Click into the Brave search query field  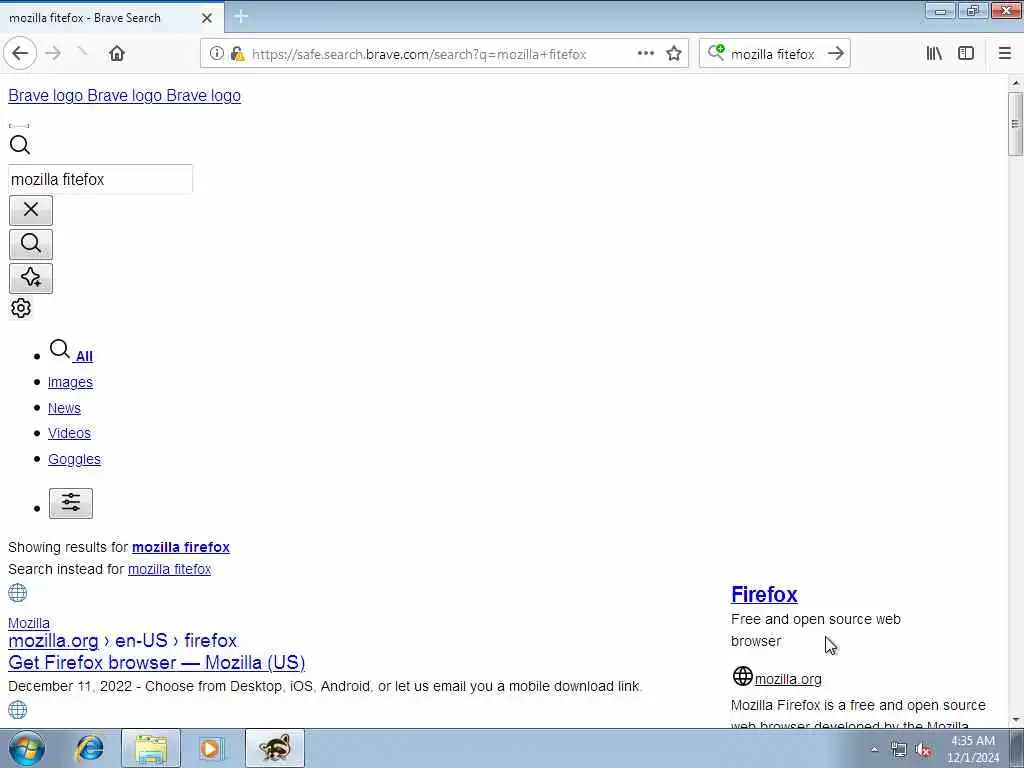pos(101,179)
